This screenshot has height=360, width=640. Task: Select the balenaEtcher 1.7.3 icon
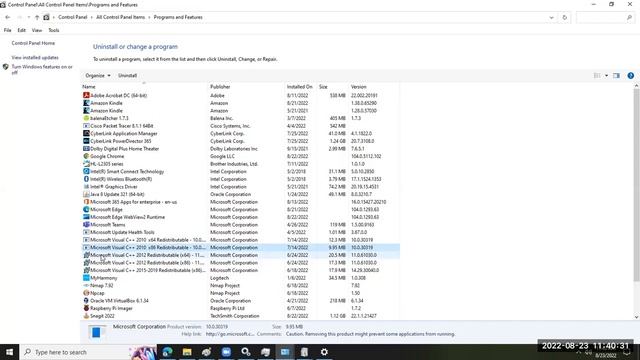point(86,118)
